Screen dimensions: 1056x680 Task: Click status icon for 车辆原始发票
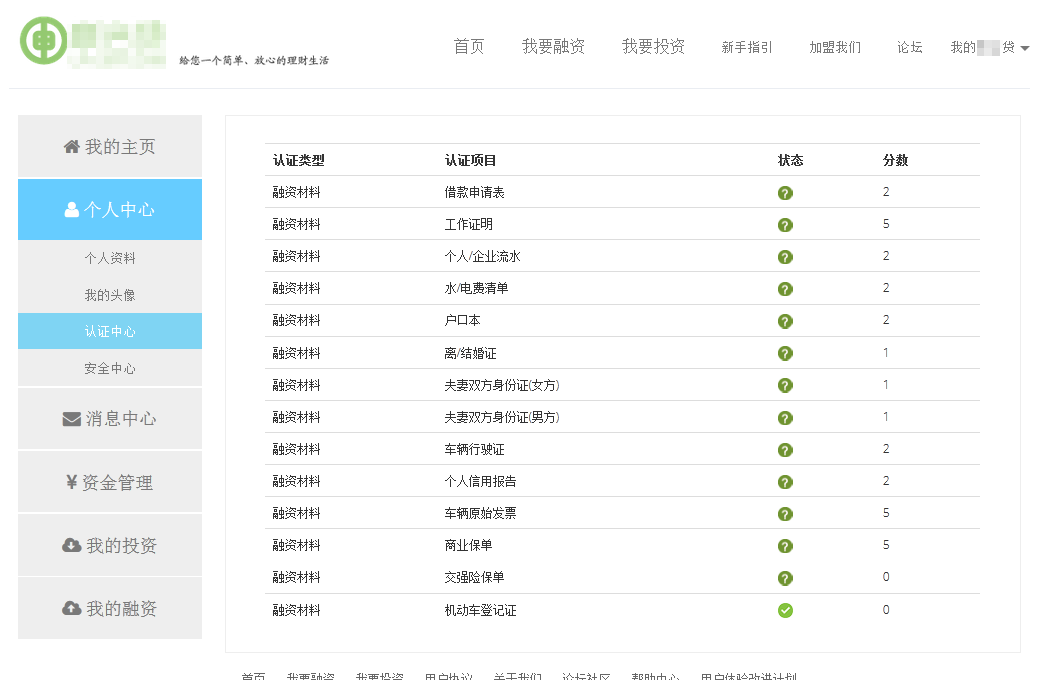click(785, 514)
